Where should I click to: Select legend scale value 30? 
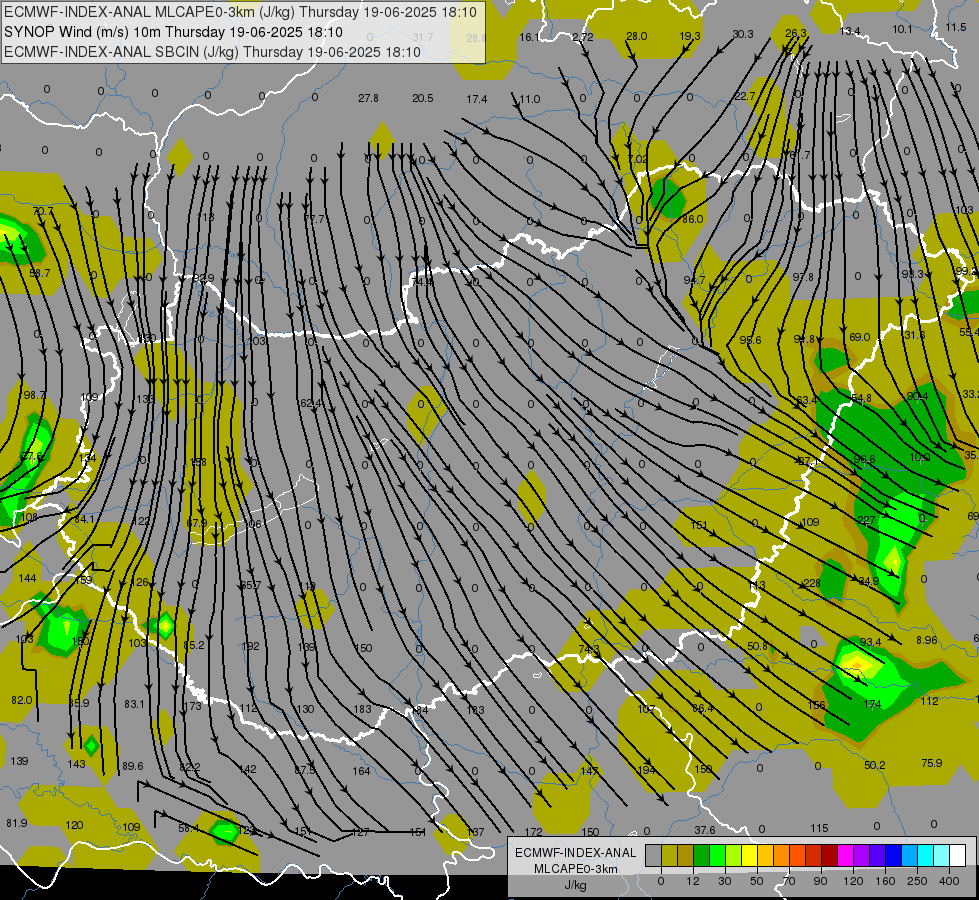724,881
